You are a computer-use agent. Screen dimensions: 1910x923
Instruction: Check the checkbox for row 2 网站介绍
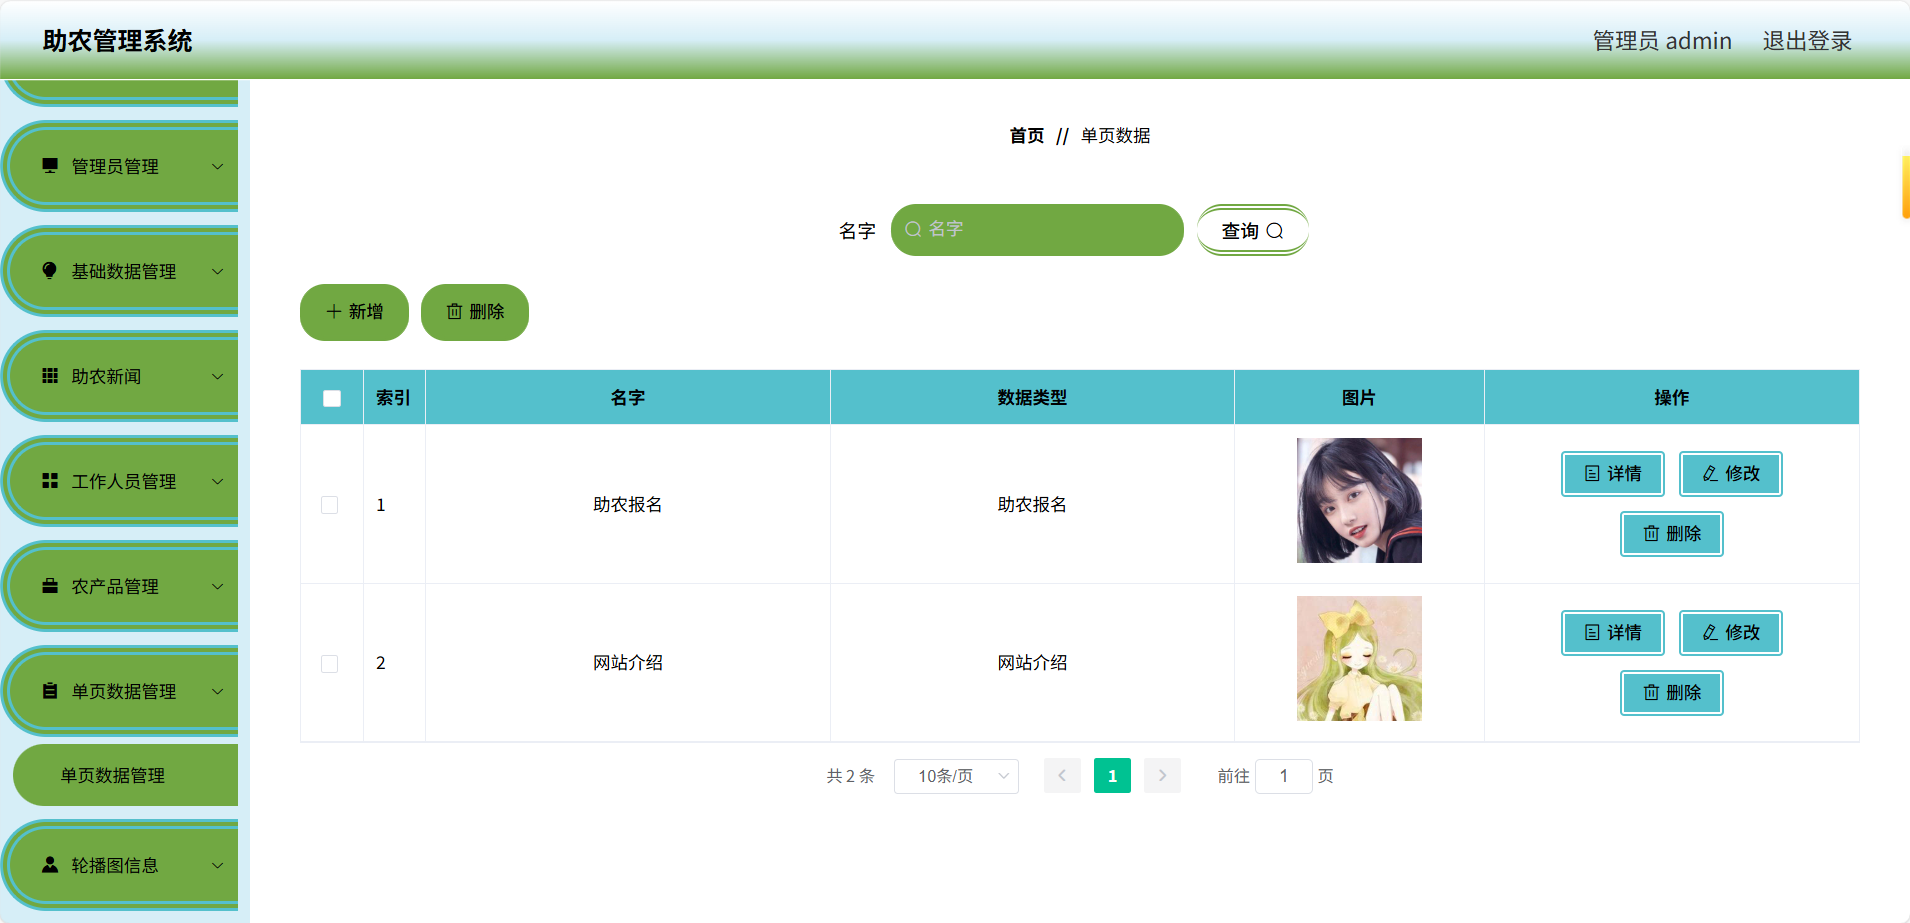[x=329, y=664]
